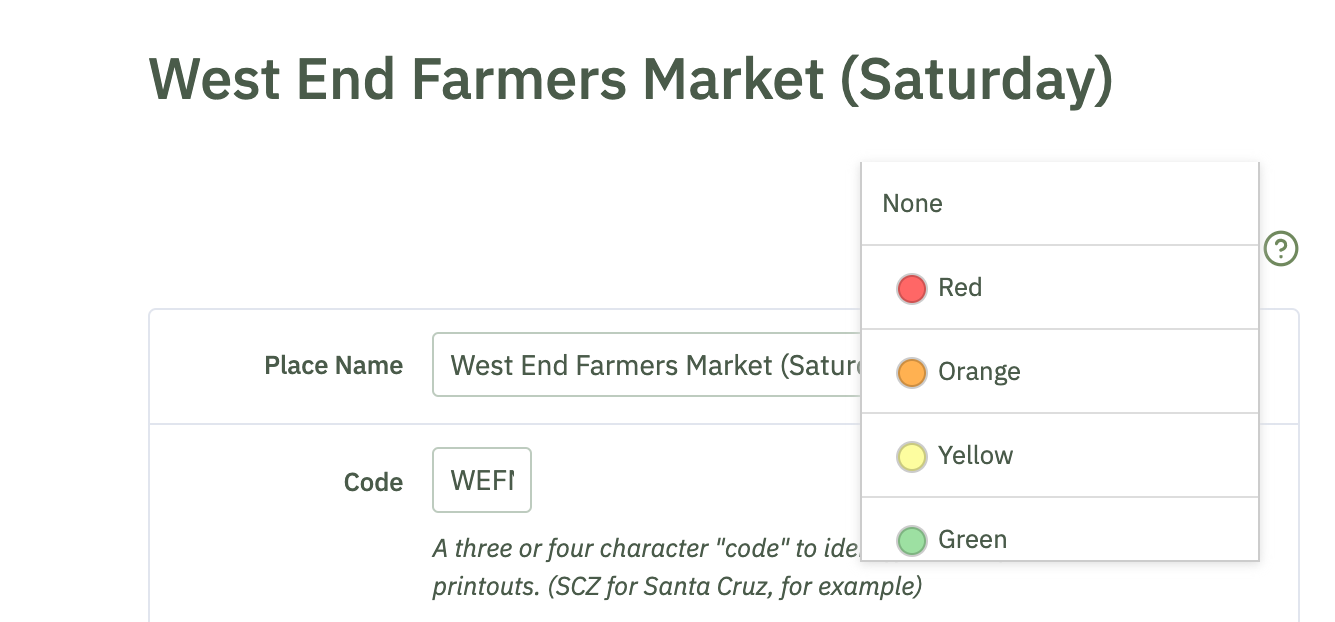Choose the Orange text option
1335x622 pixels.
point(979,372)
